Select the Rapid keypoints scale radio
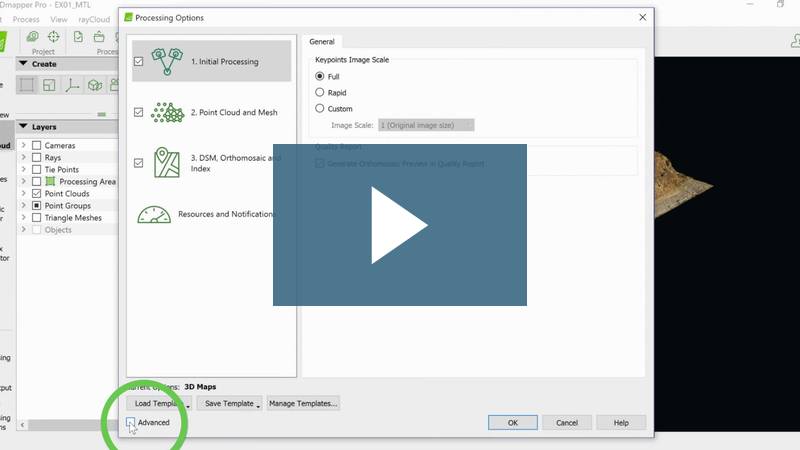 click(319, 92)
